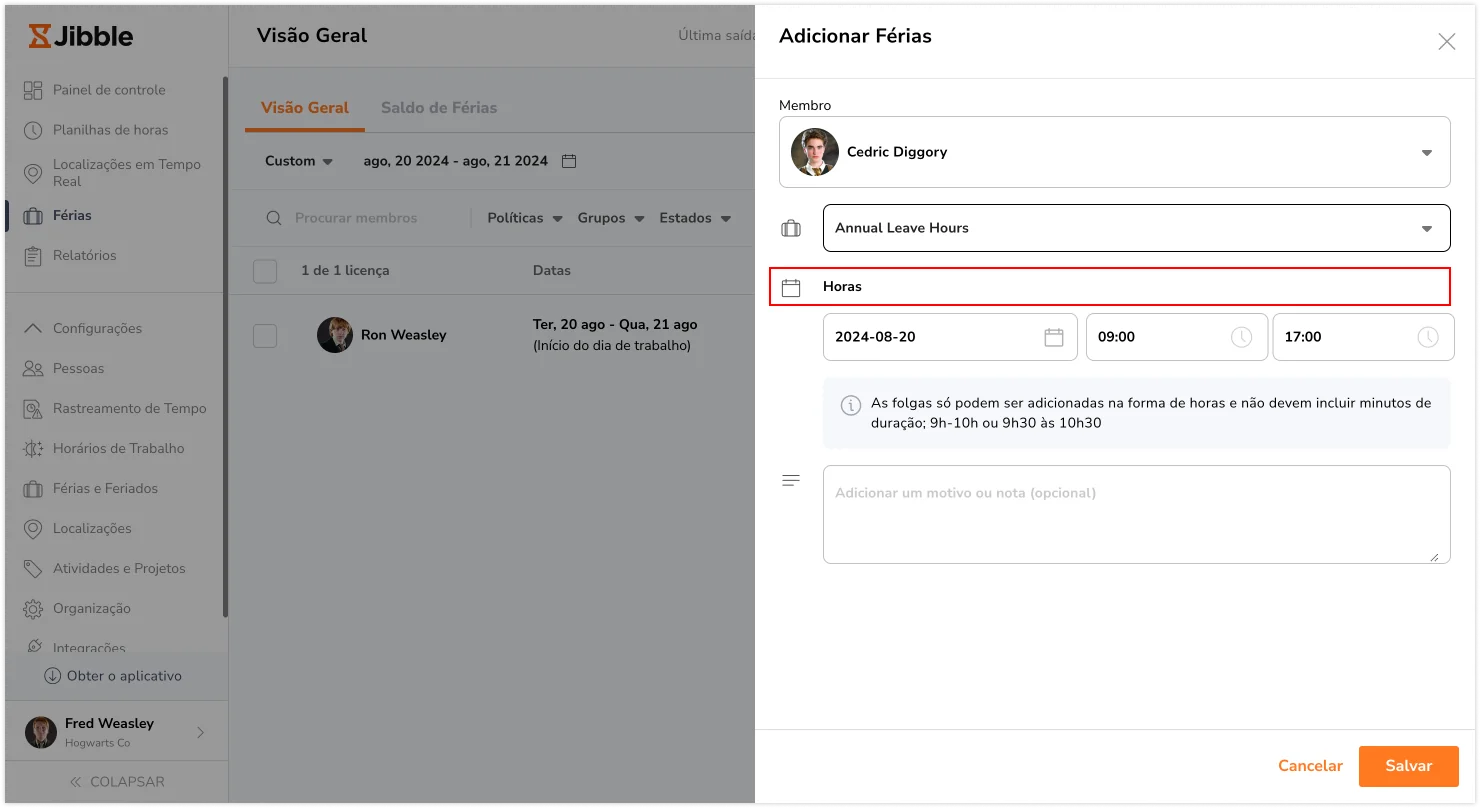Go to Planilhas de horas
1480x808 pixels.
(x=110, y=130)
